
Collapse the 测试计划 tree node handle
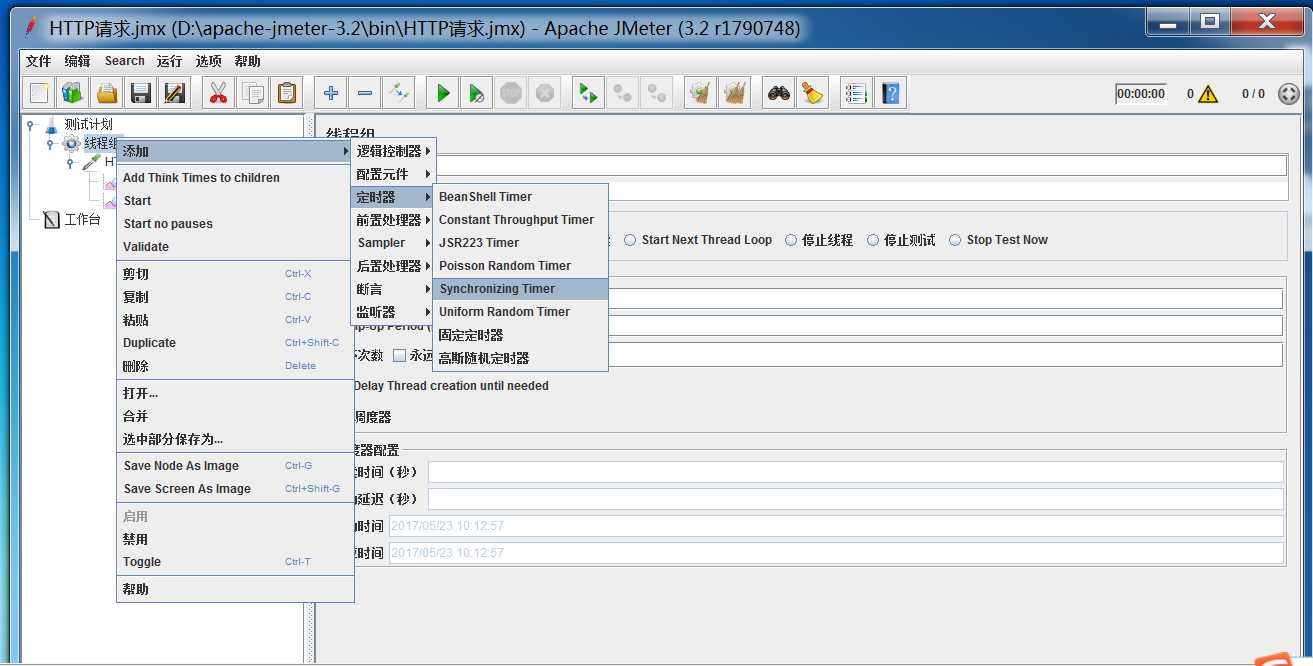click(x=31, y=125)
